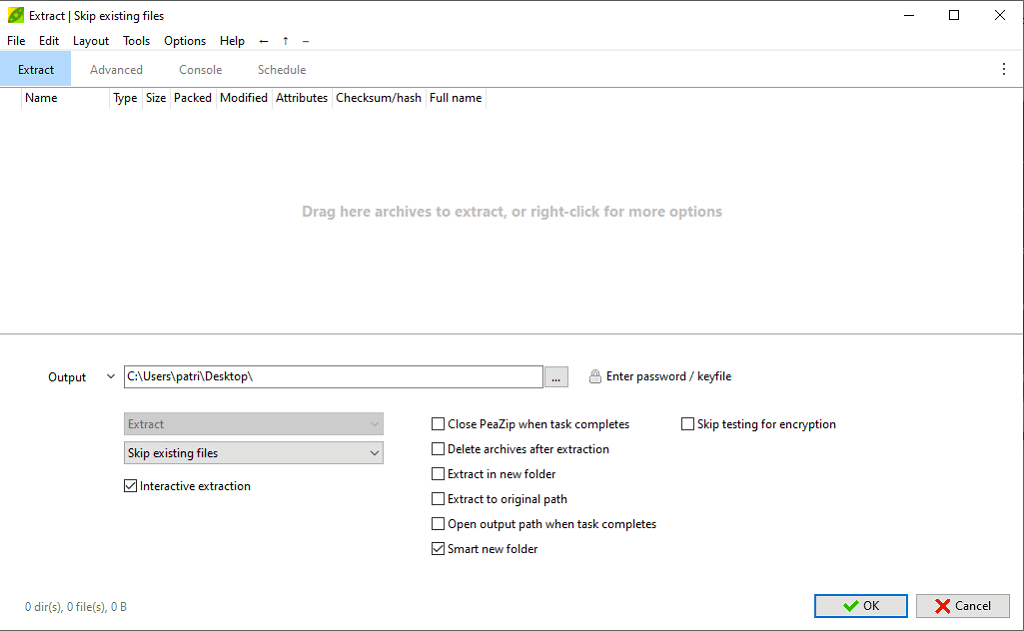Open the Tools menu

coord(136,40)
